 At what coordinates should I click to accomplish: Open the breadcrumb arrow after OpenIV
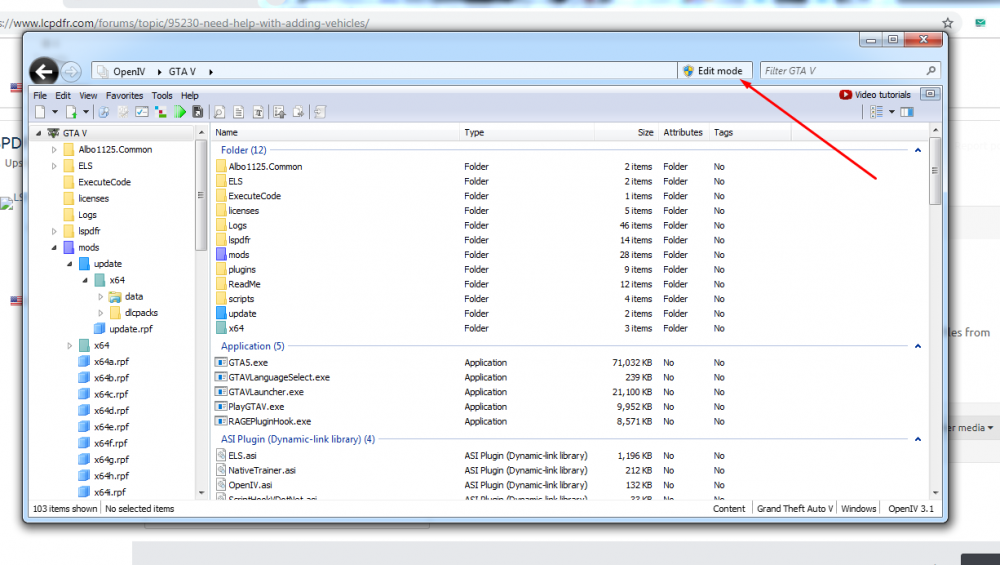pyautogui.click(x=159, y=71)
